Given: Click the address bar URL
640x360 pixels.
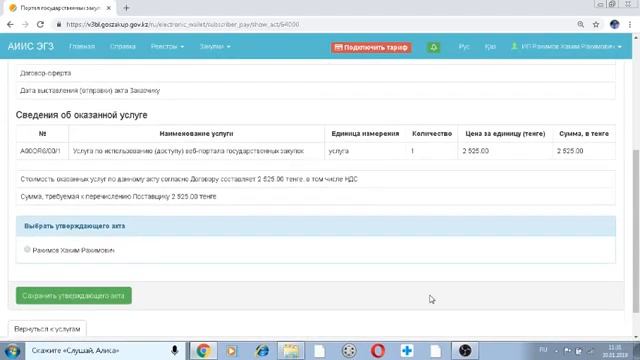Looking at the screenshot, I should 182,24.
